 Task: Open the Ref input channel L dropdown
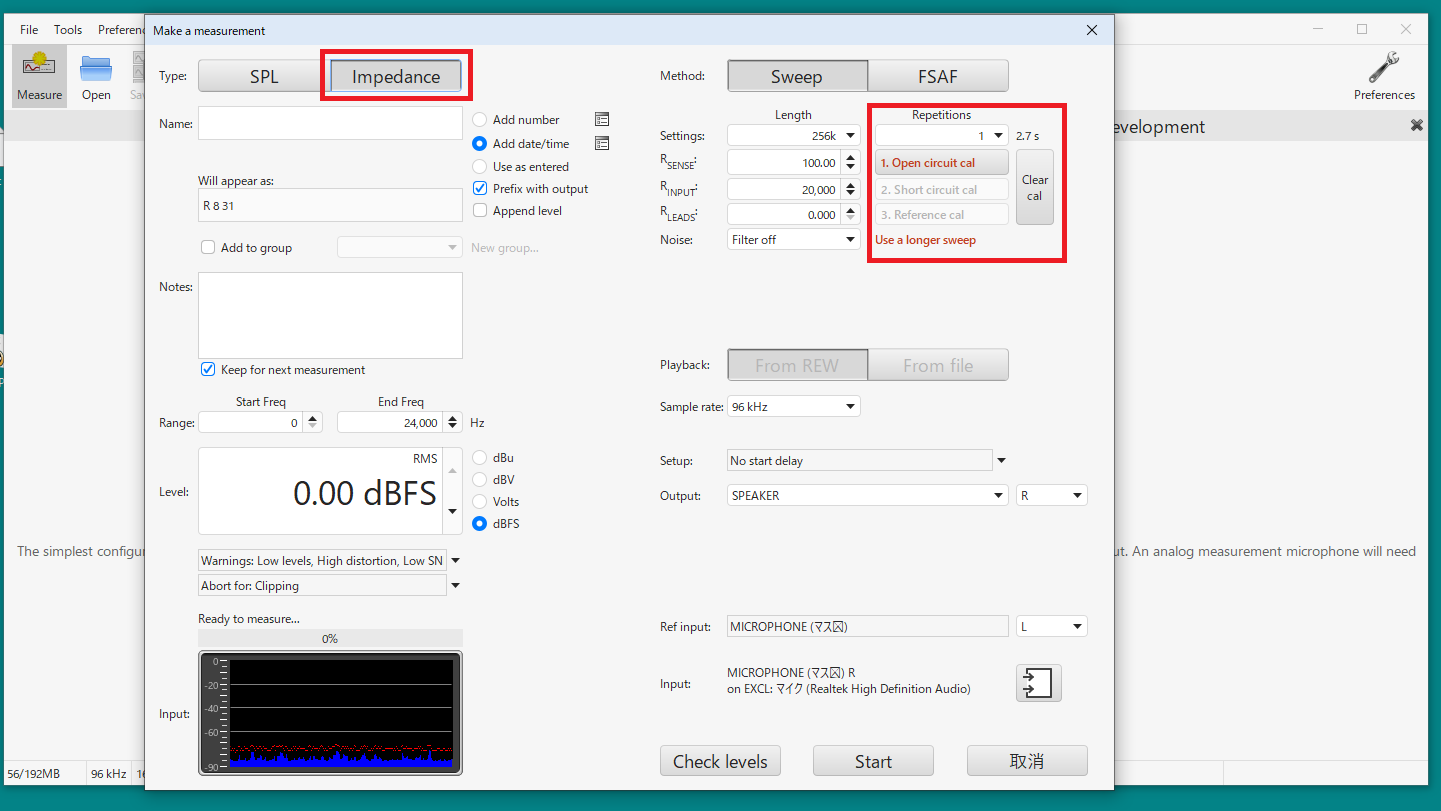tap(1051, 626)
